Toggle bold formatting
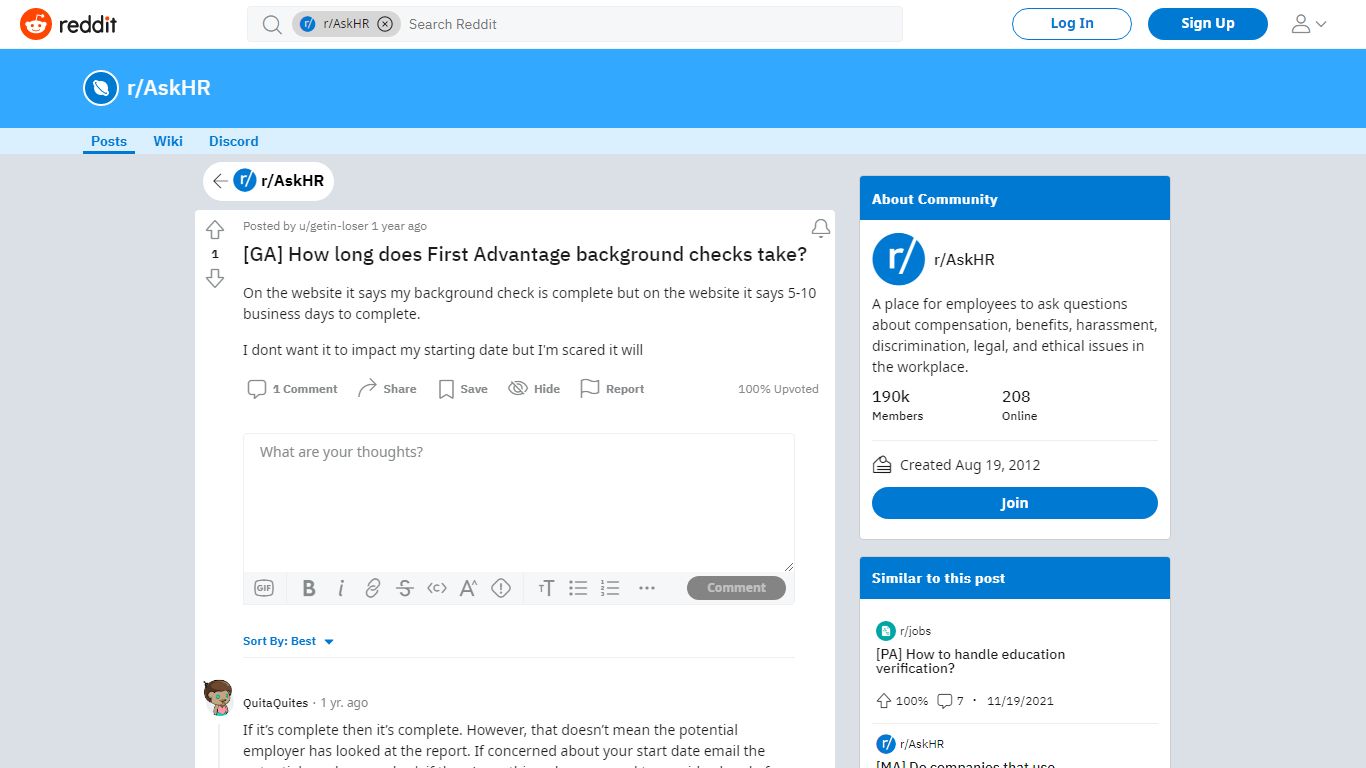The width and height of the screenshot is (1366, 768). [309, 588]
